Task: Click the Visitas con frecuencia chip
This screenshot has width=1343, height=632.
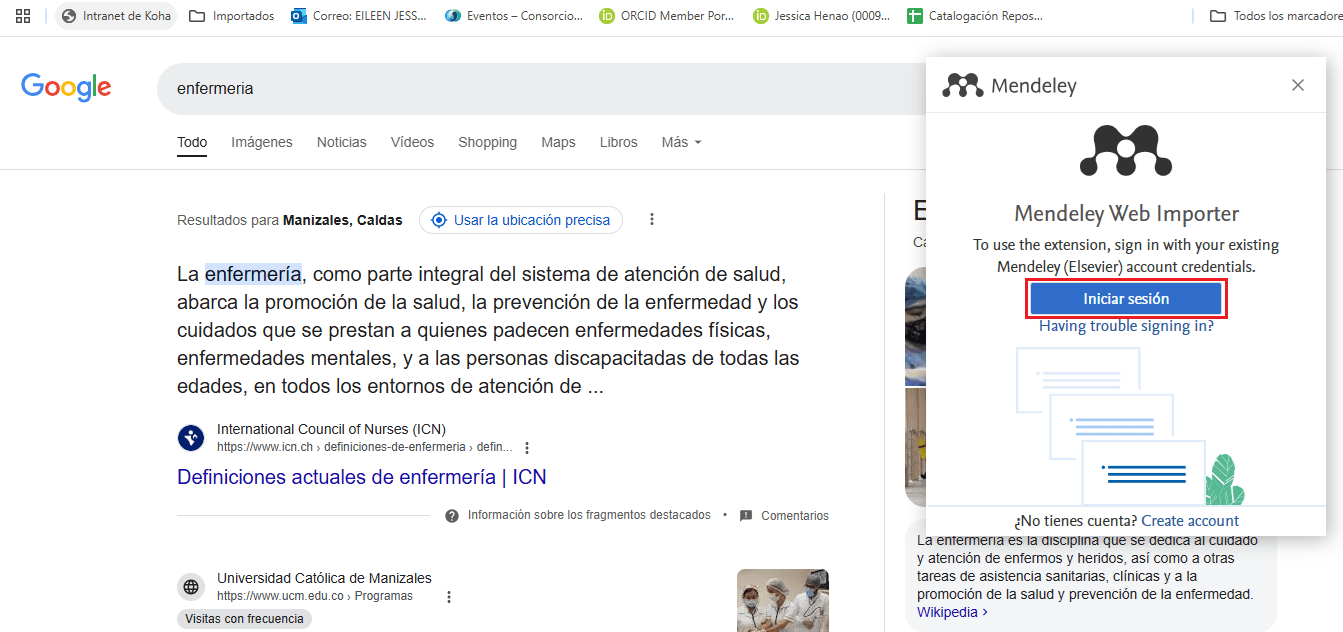Action: pyautogui.click(x=244, y=619)
